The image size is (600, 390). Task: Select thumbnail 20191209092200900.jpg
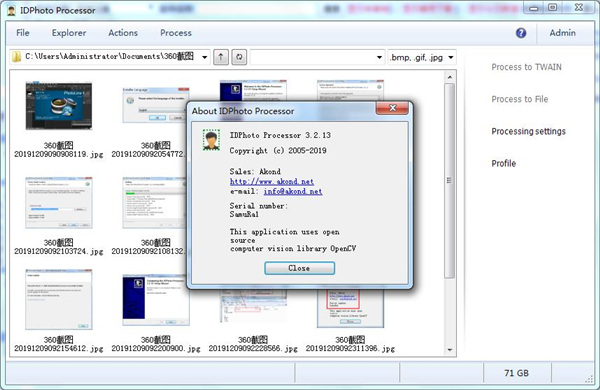(x=156, y=300)
